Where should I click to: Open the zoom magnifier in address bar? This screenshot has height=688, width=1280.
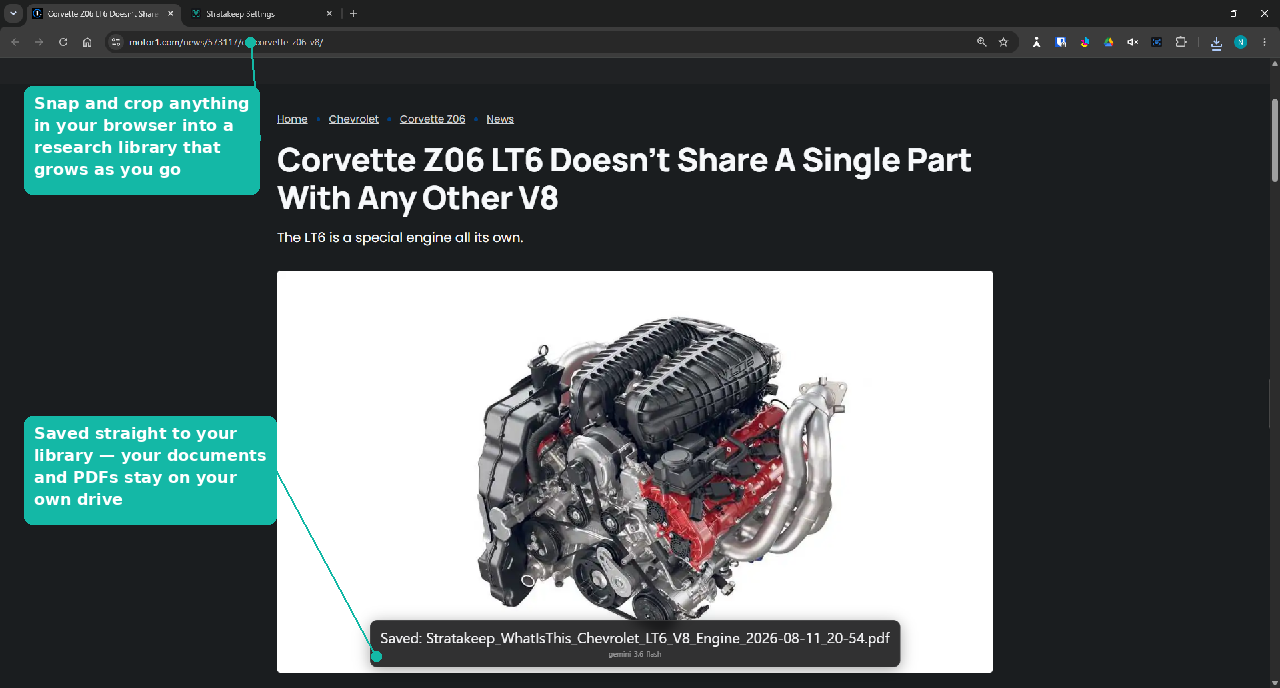click(x=982, y=42)
